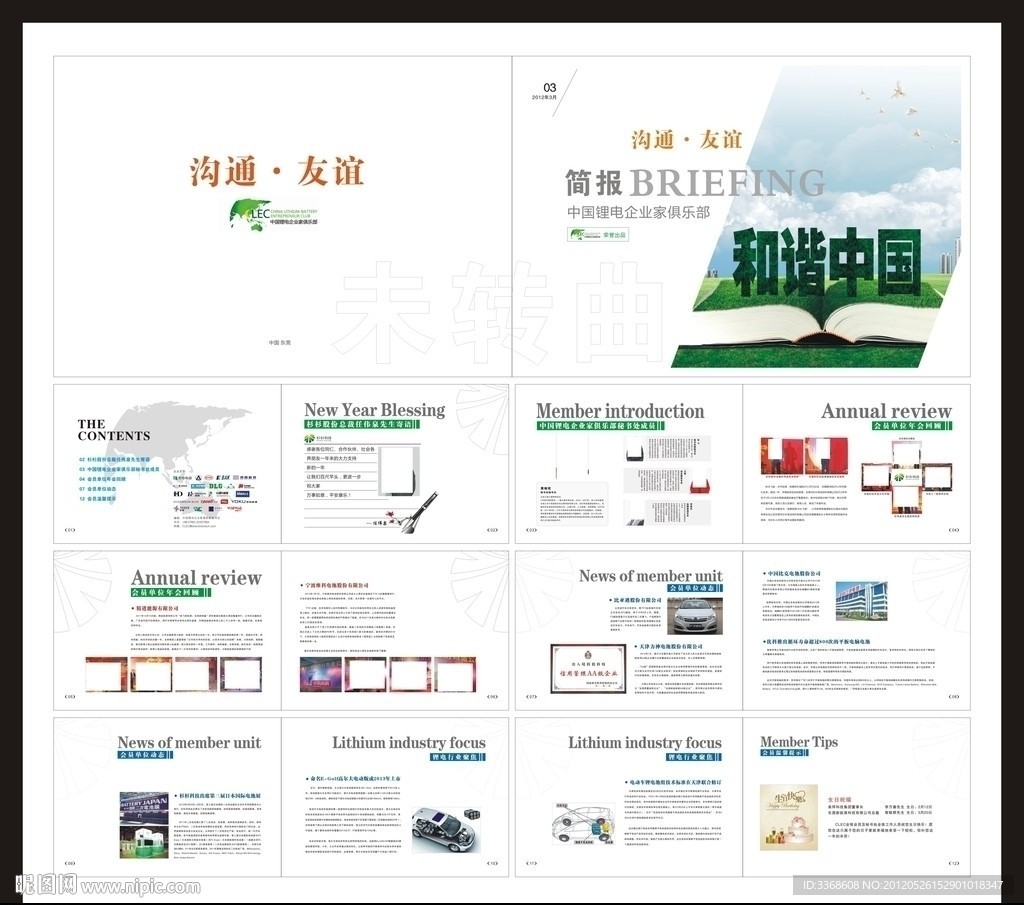Screen dimensions: 1024x905
Task: Click the 天津力神电池股份有限公司 bullet heading
Action: 669,646
